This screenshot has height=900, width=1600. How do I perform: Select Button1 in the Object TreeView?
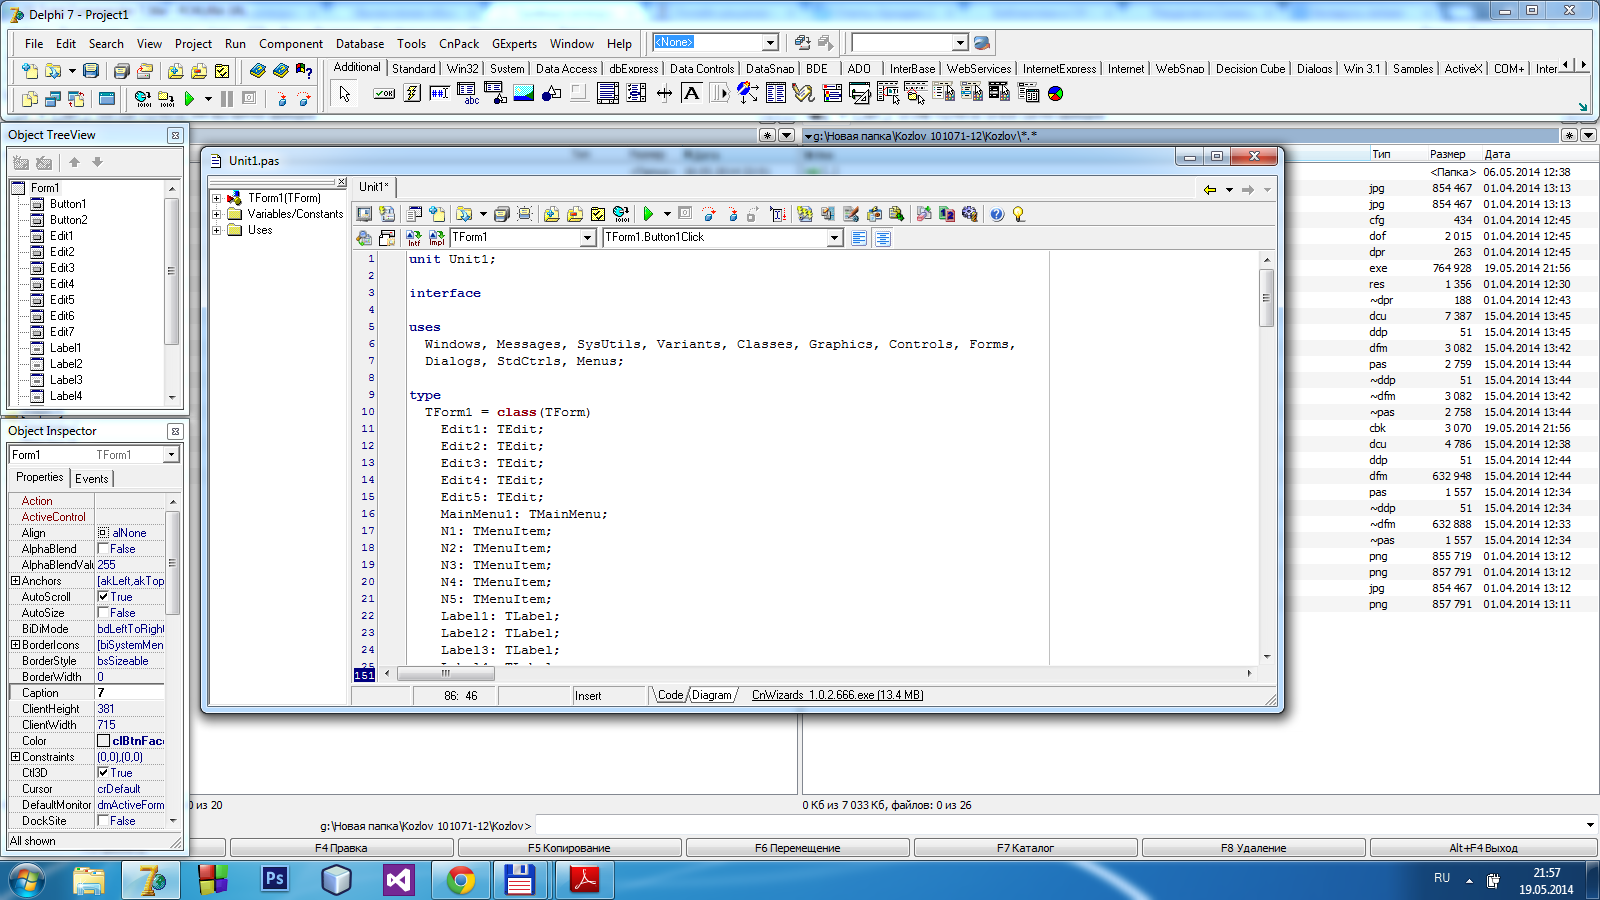click(x=68, y=204)
